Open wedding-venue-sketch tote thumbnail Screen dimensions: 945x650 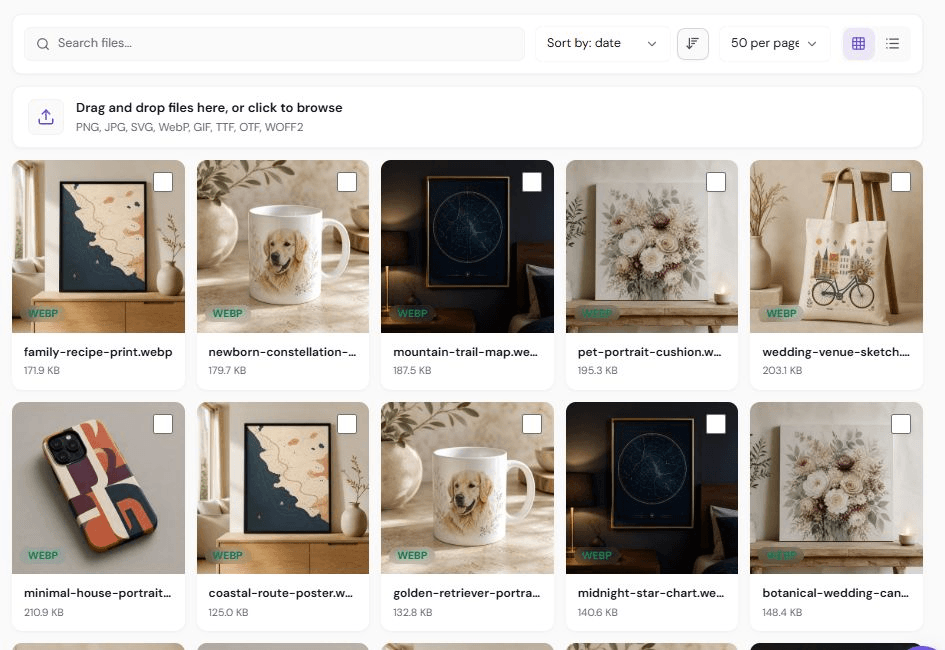[x=837, y=246]
